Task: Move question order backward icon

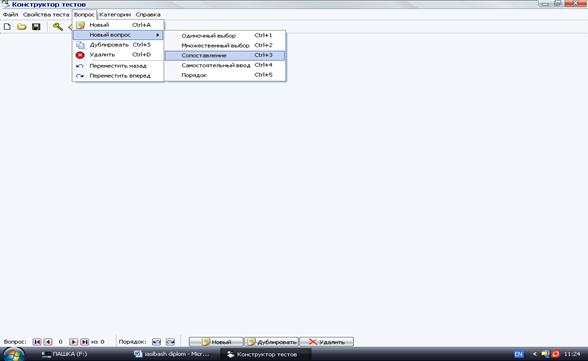Action: point(156,342)
